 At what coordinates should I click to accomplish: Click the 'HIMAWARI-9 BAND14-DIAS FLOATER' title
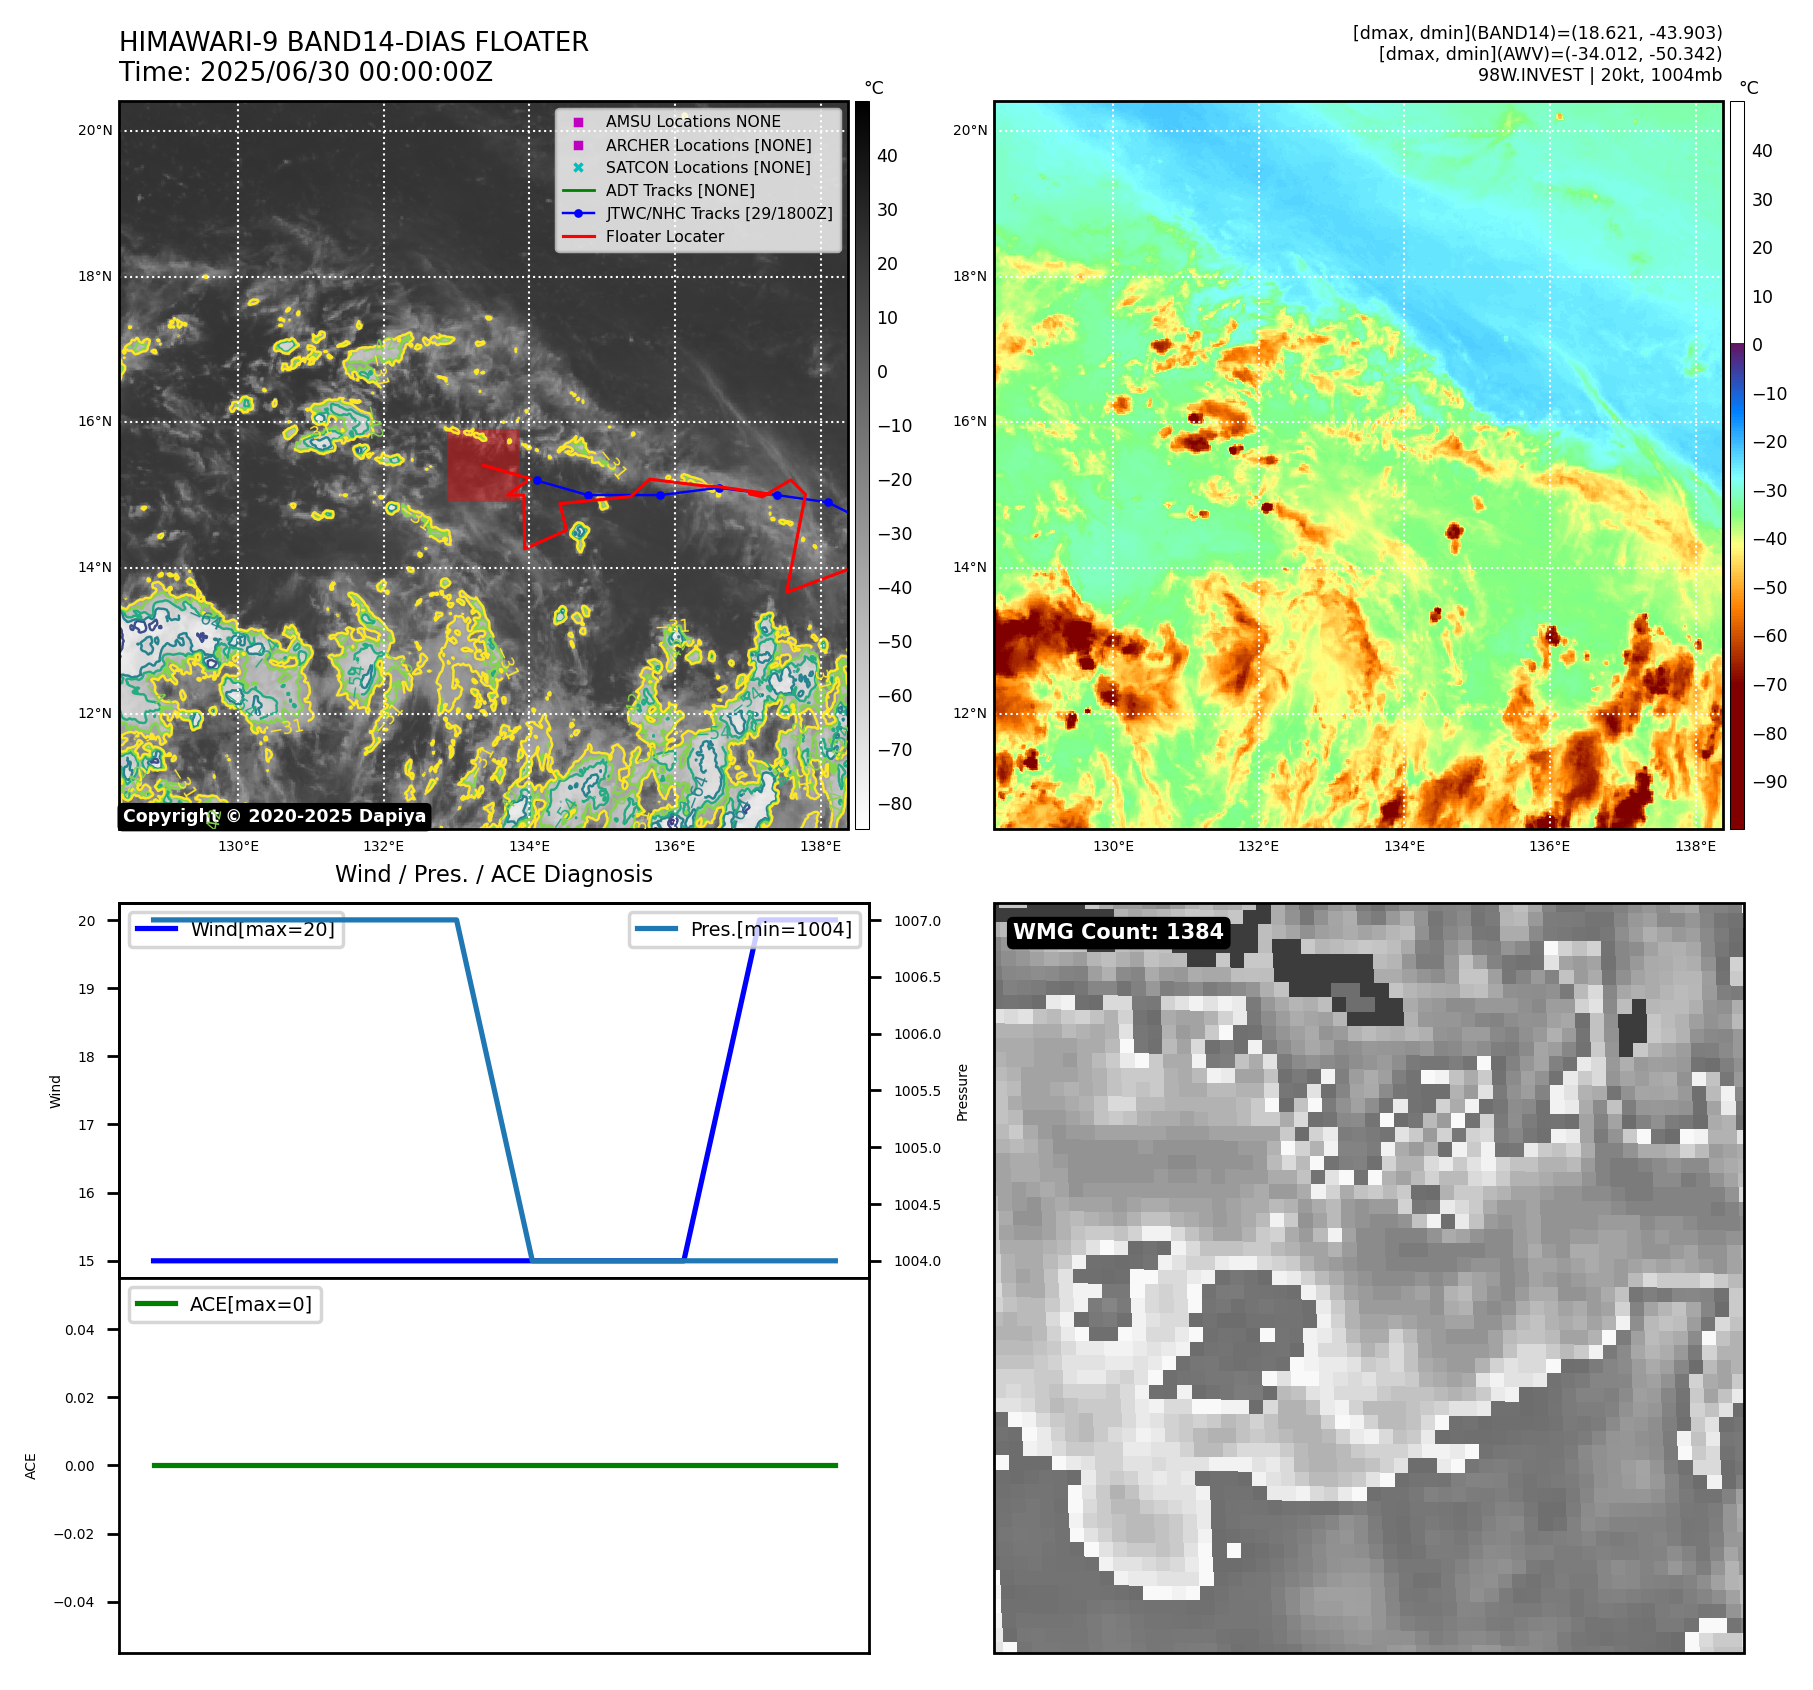coord(354,42)
